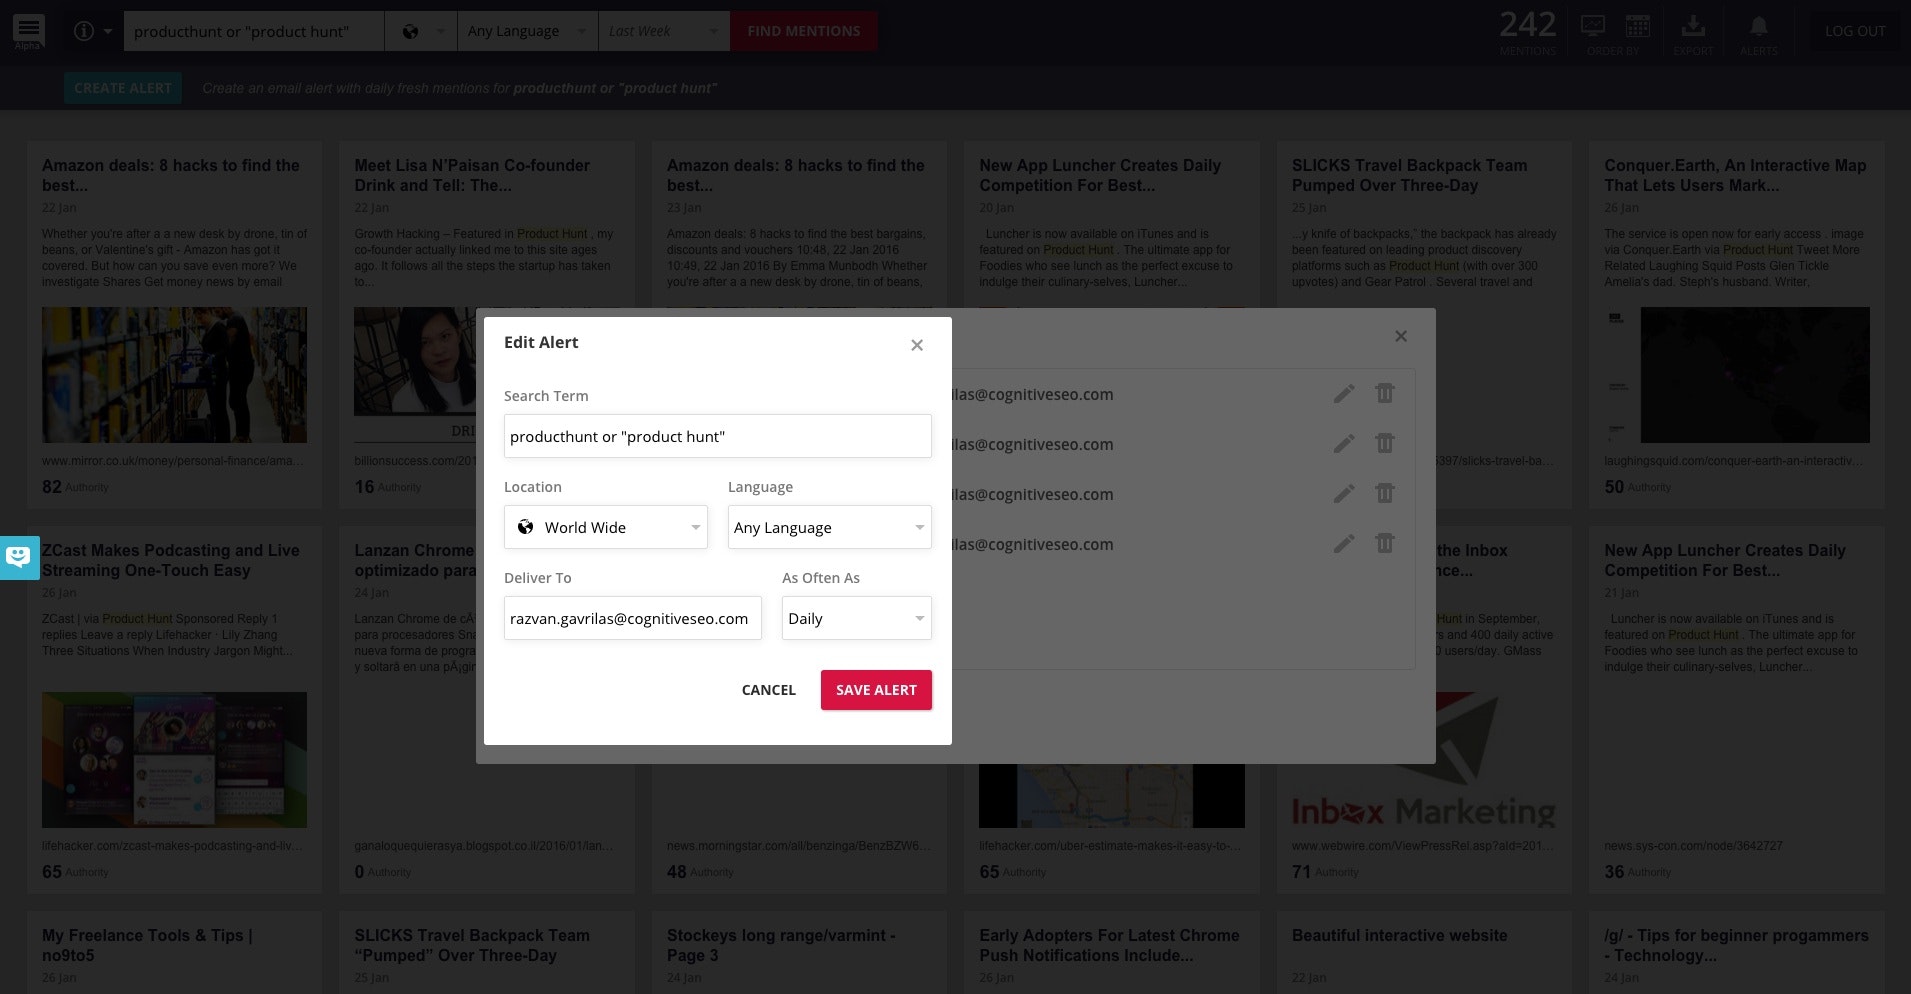Click the SAVE ALERT button
The width and height of the screenshot is (1911, 994).
pos(876,690)
